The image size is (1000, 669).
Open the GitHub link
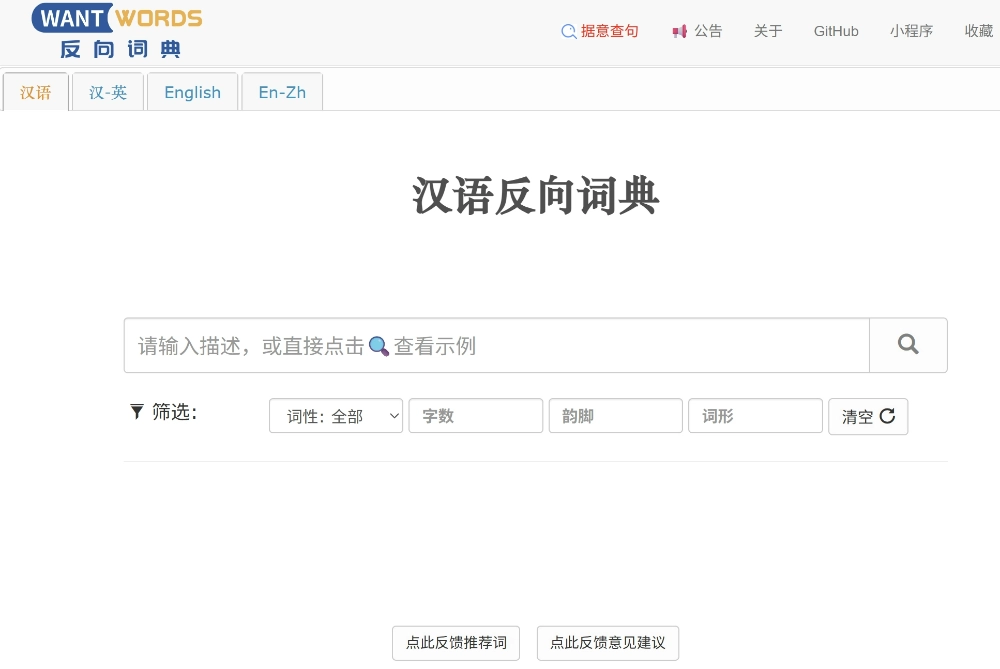click(x=836, y=31)
